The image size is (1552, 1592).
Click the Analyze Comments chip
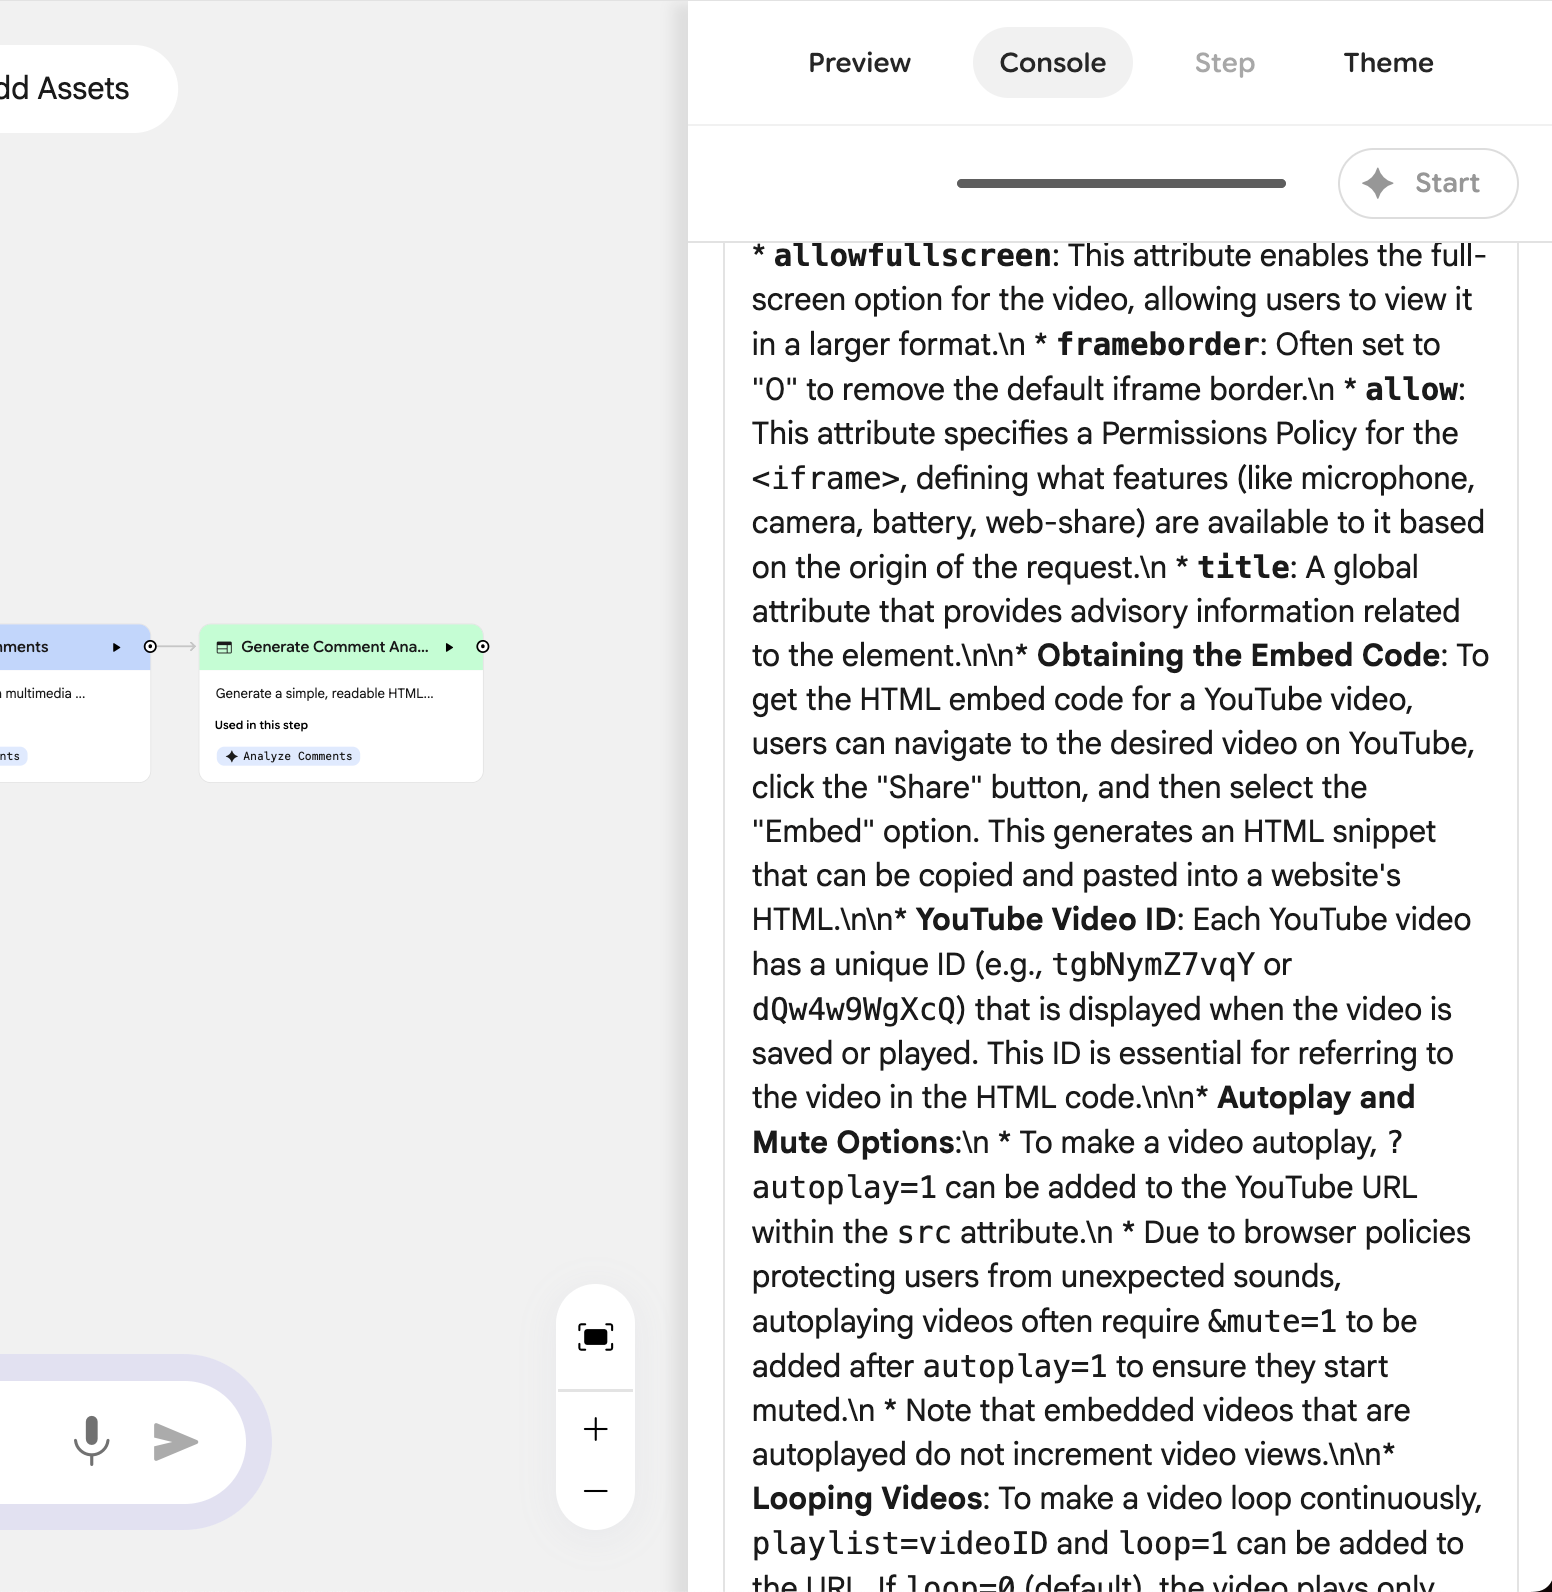coord(288,756)
